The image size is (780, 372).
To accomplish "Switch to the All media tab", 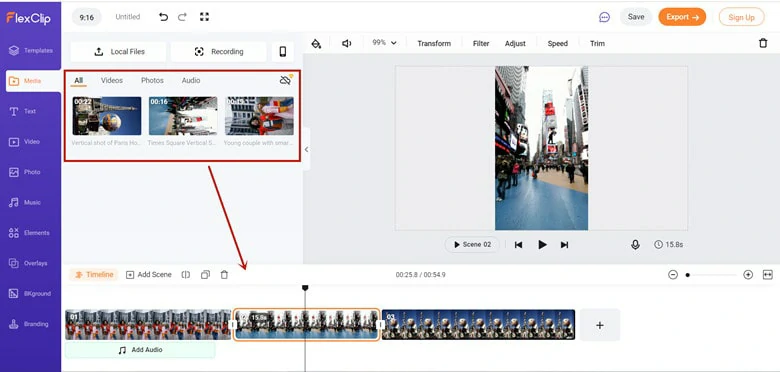I will 79,81.
